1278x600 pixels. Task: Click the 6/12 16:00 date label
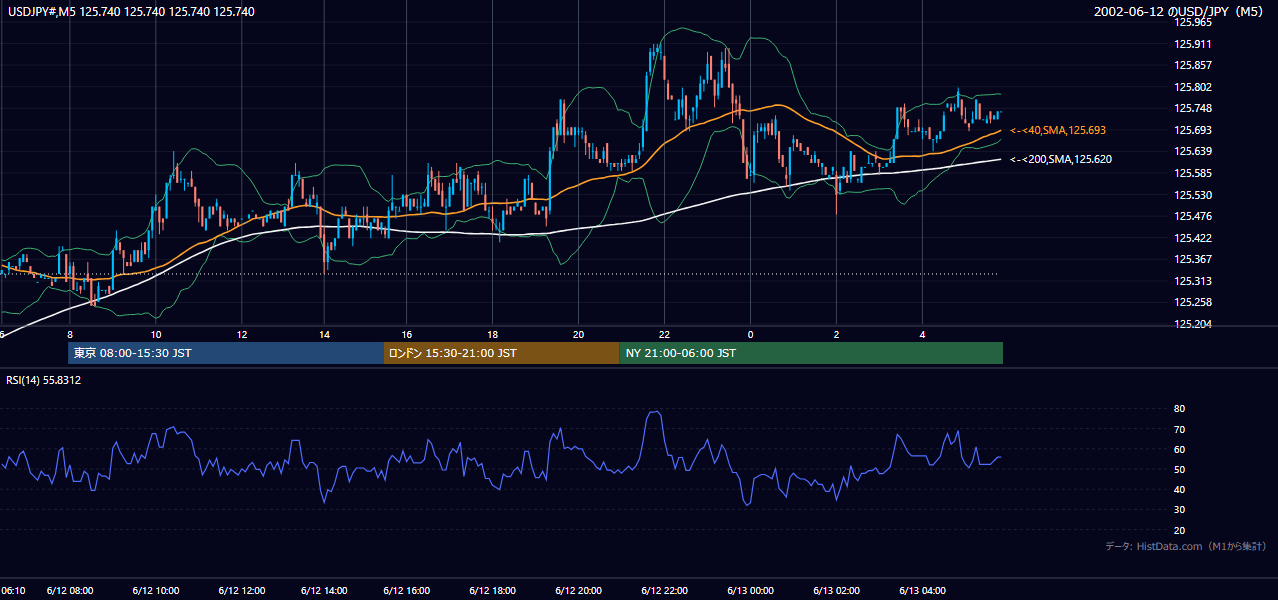(x=408, y=591)
